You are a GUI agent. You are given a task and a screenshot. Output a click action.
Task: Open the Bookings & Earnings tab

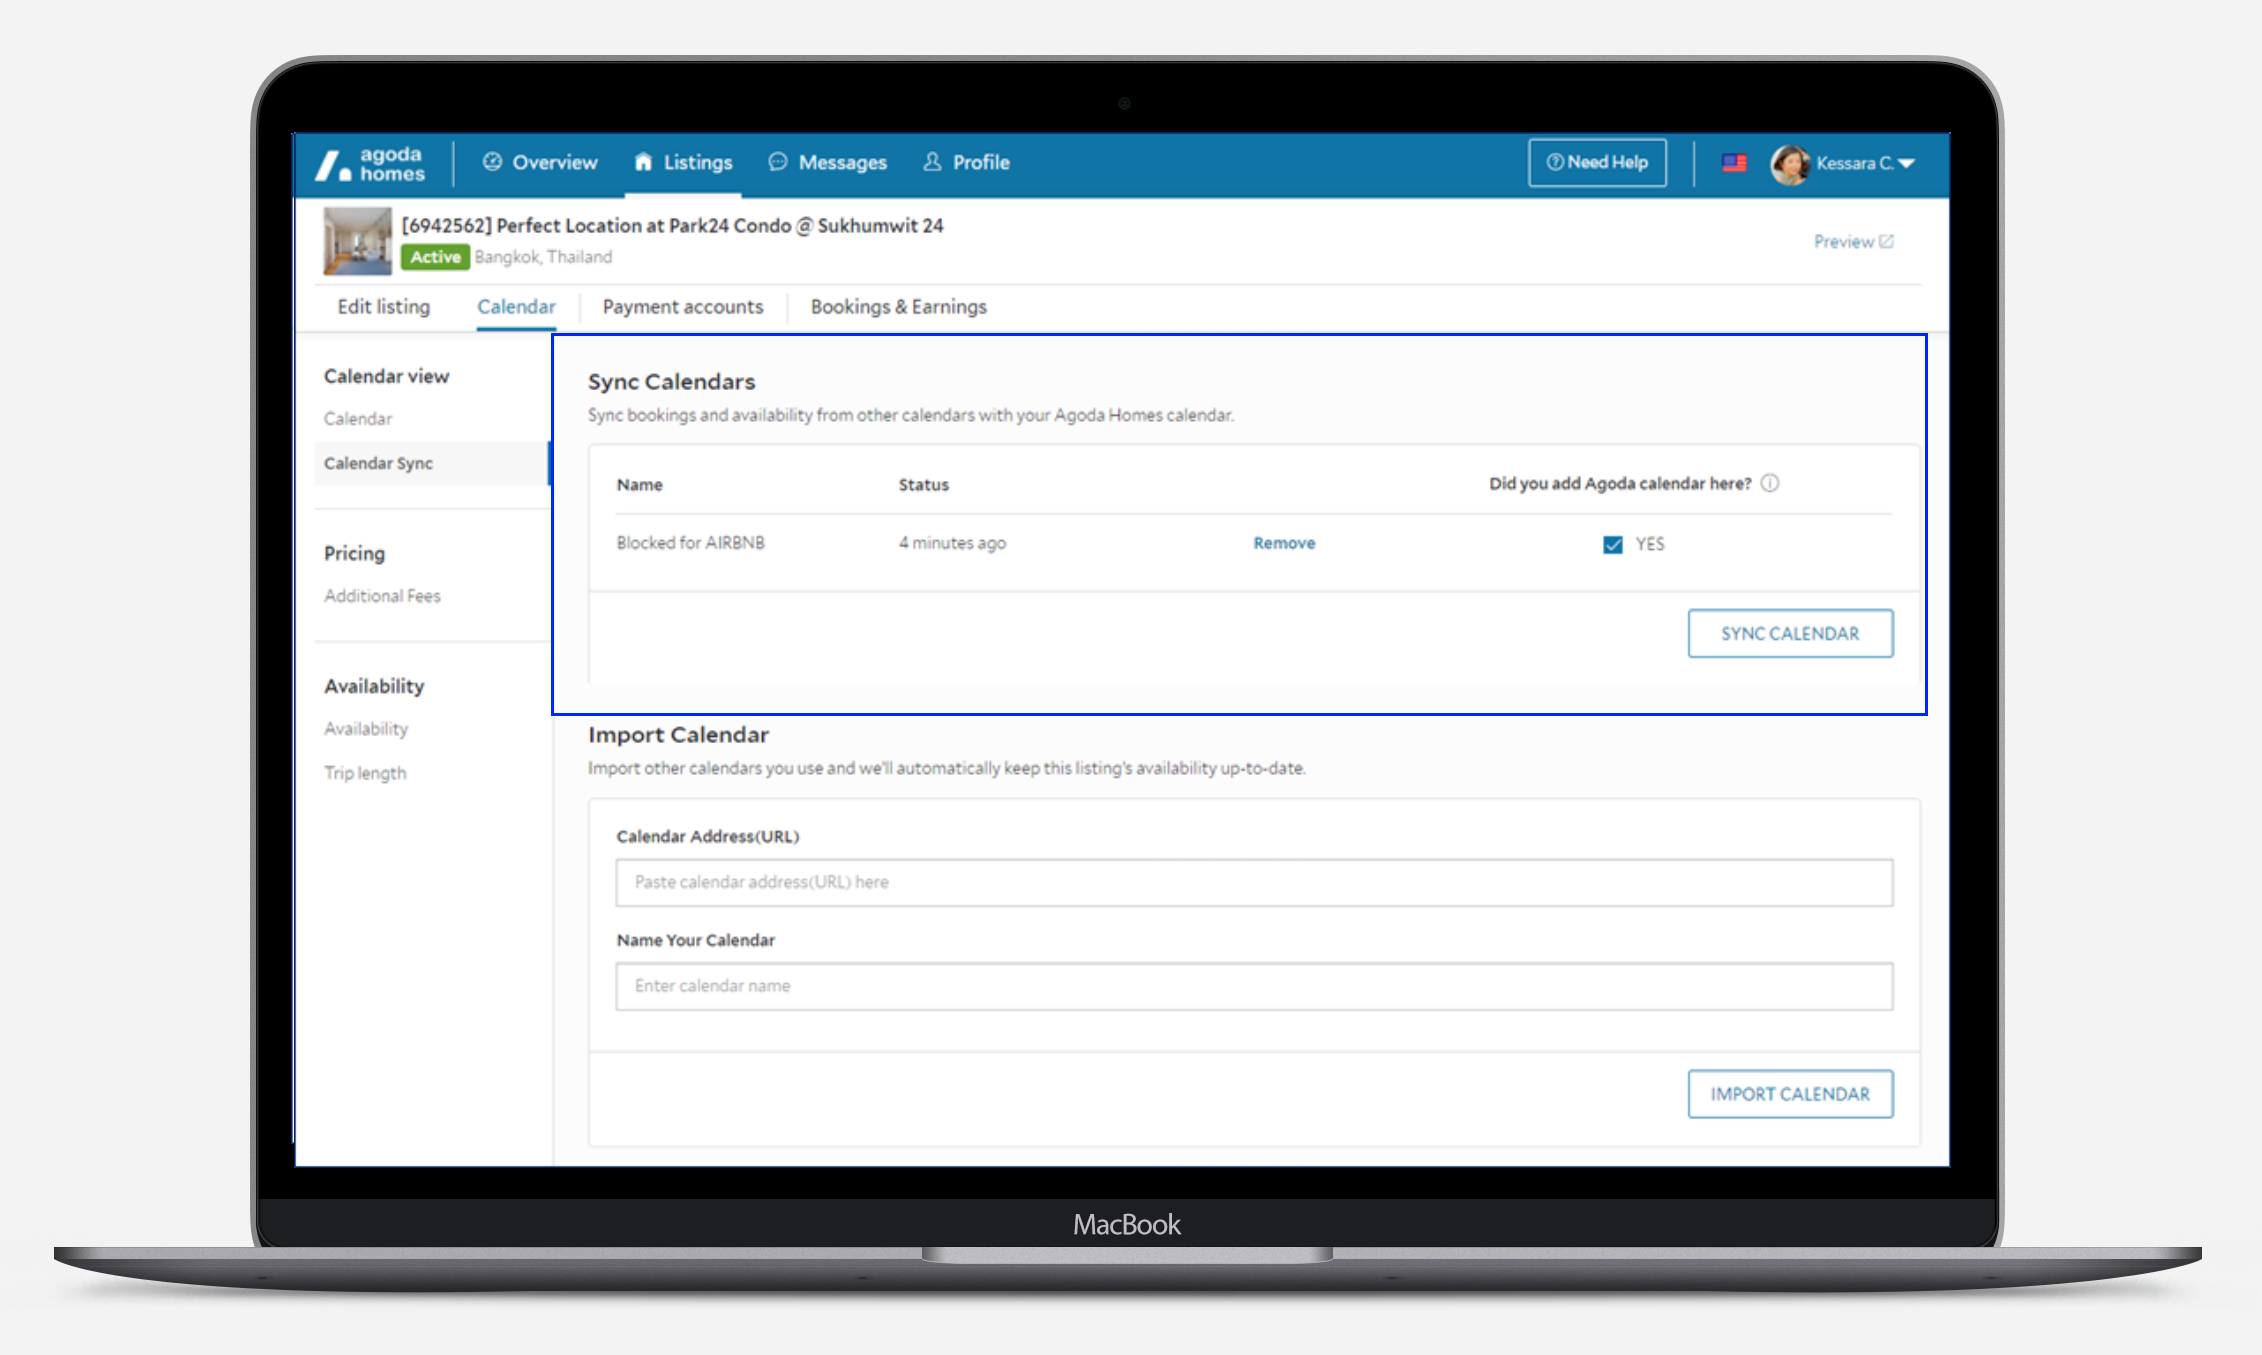pyautogui.click(x=899, y=307)
